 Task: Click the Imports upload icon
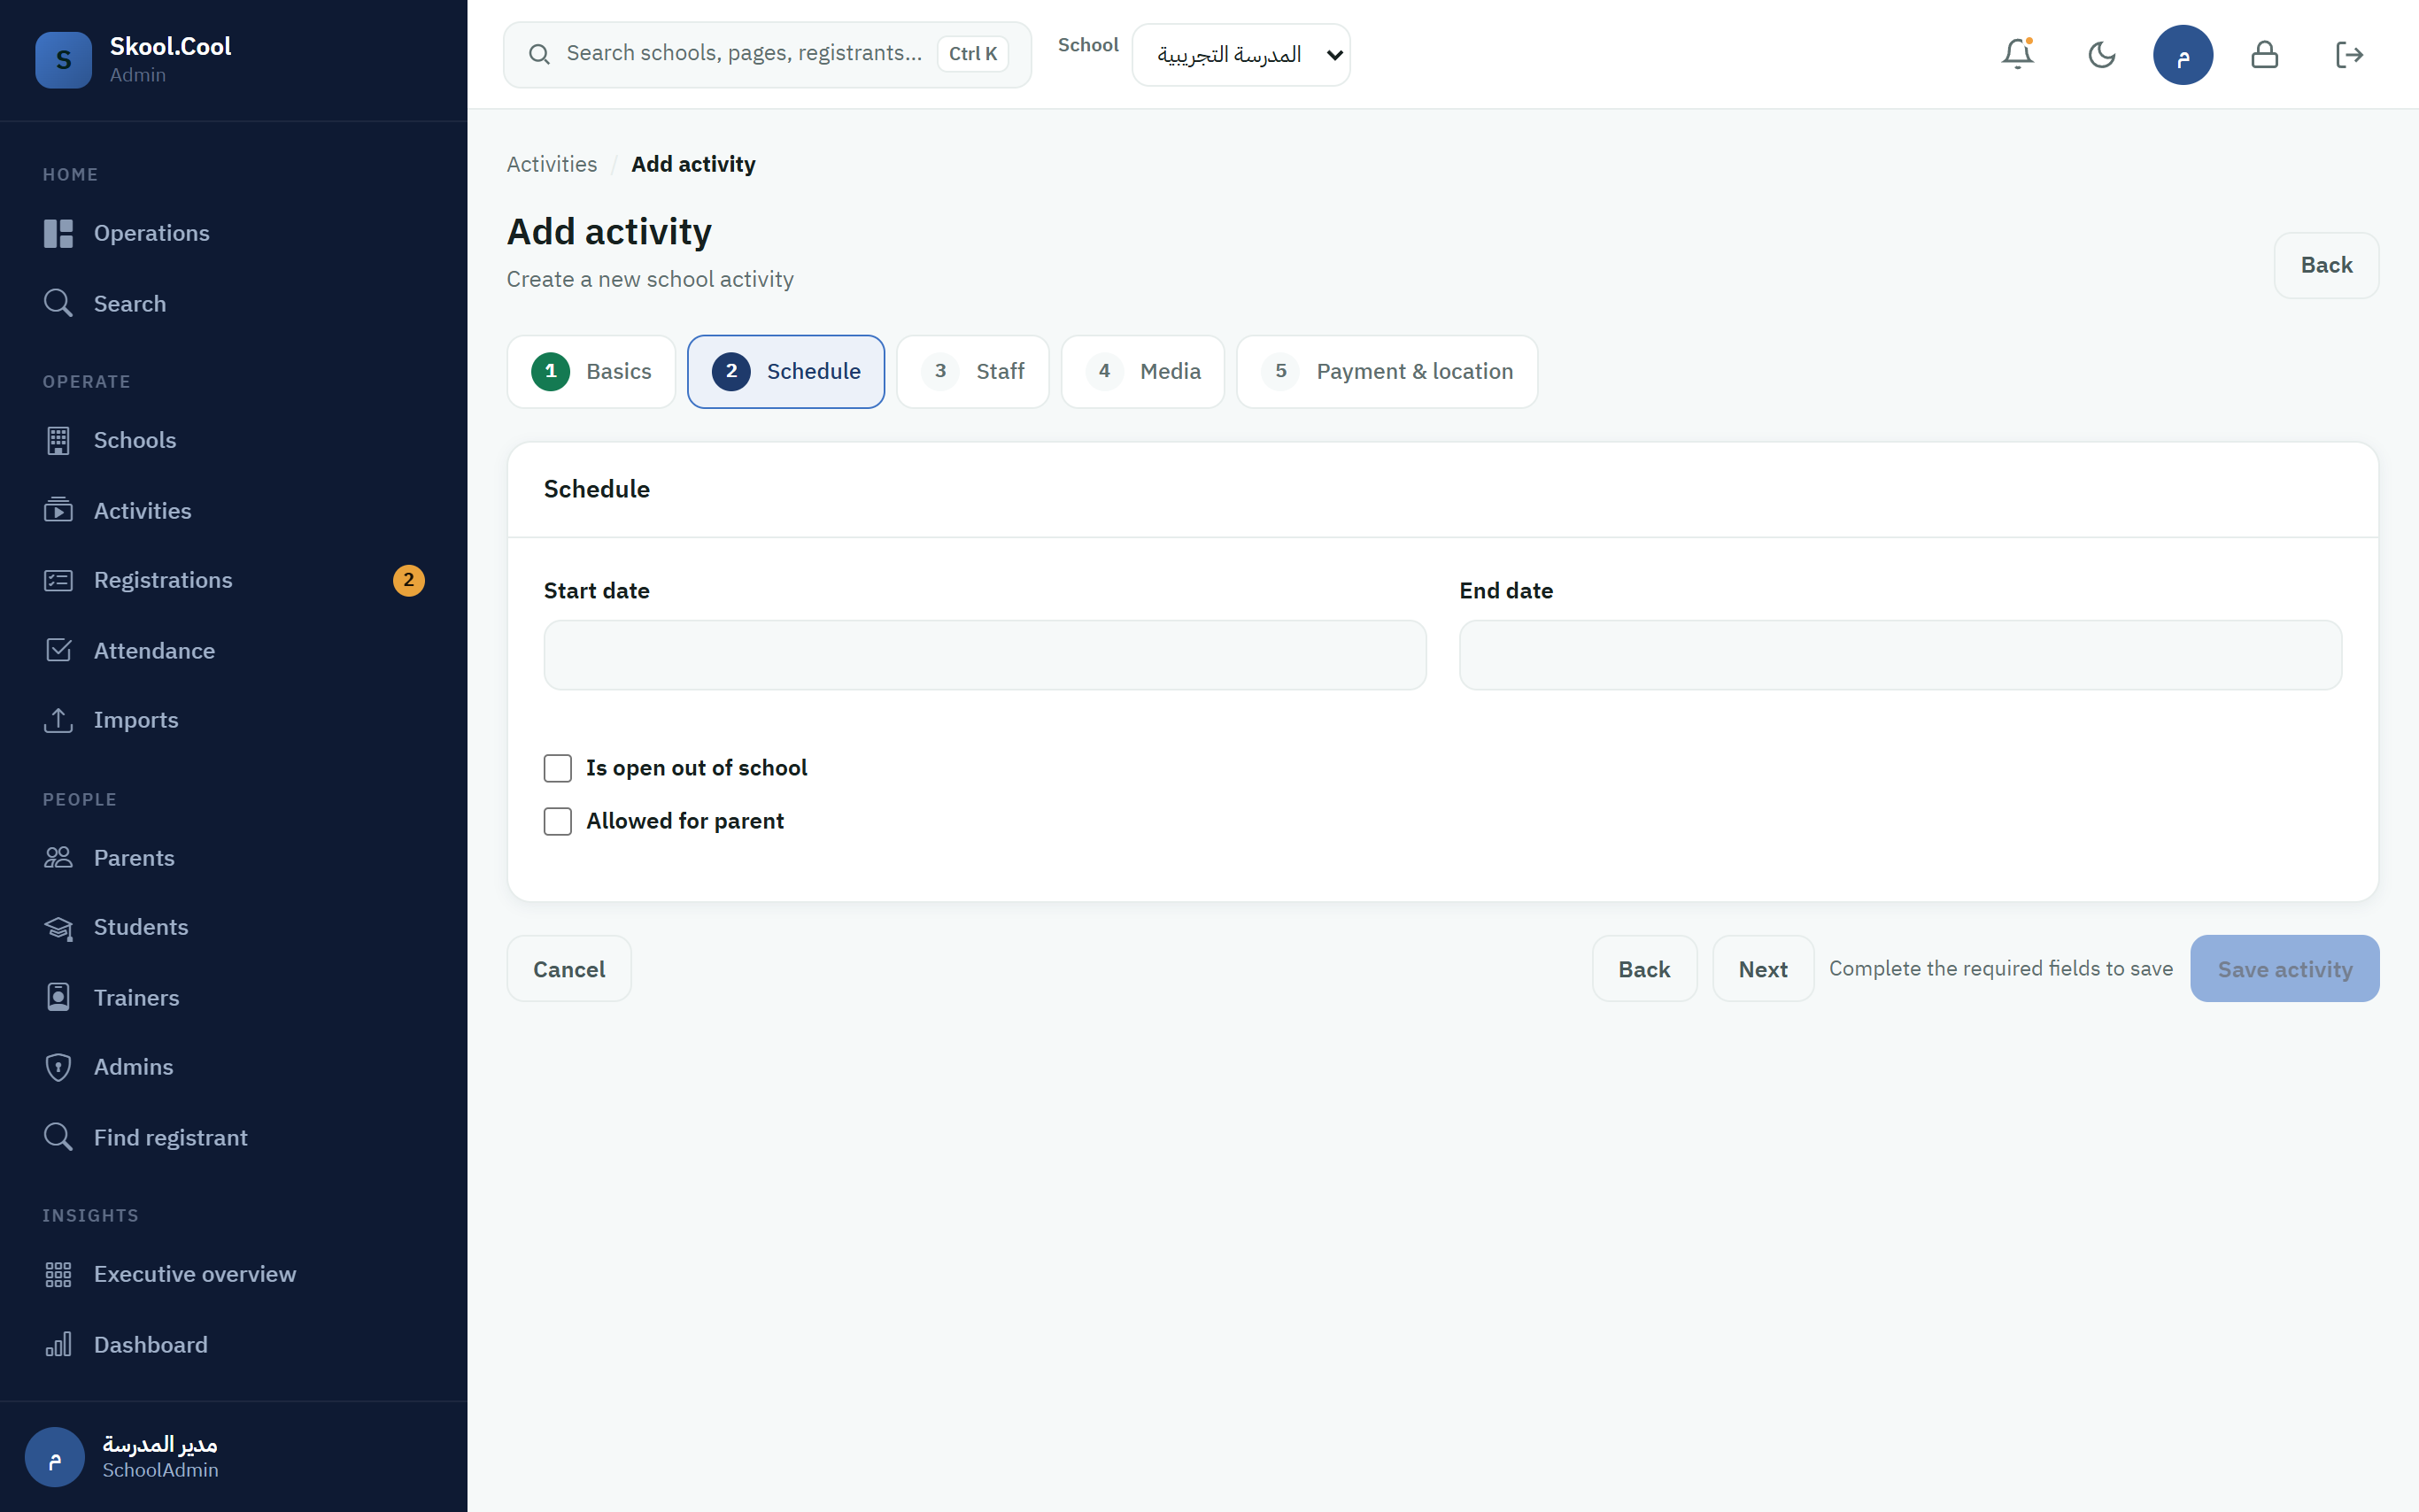(x=58, y=720)
